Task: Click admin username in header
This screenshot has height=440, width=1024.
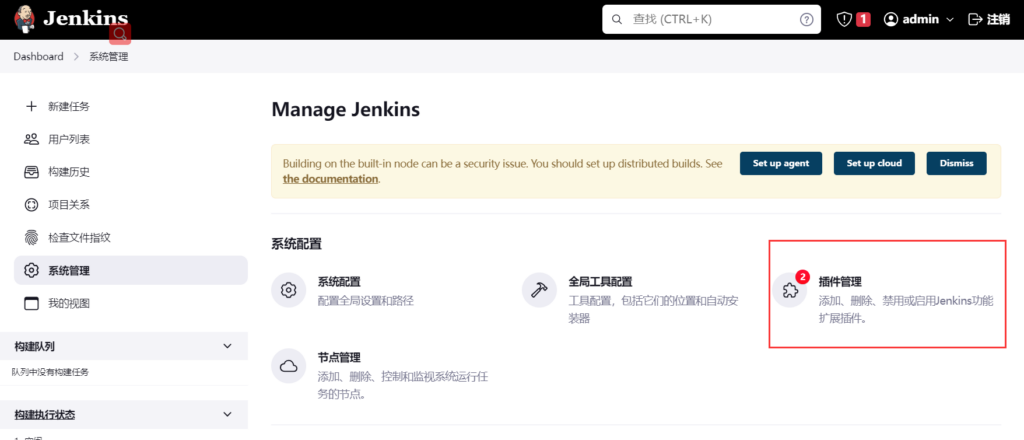Action: click(920, 20)
